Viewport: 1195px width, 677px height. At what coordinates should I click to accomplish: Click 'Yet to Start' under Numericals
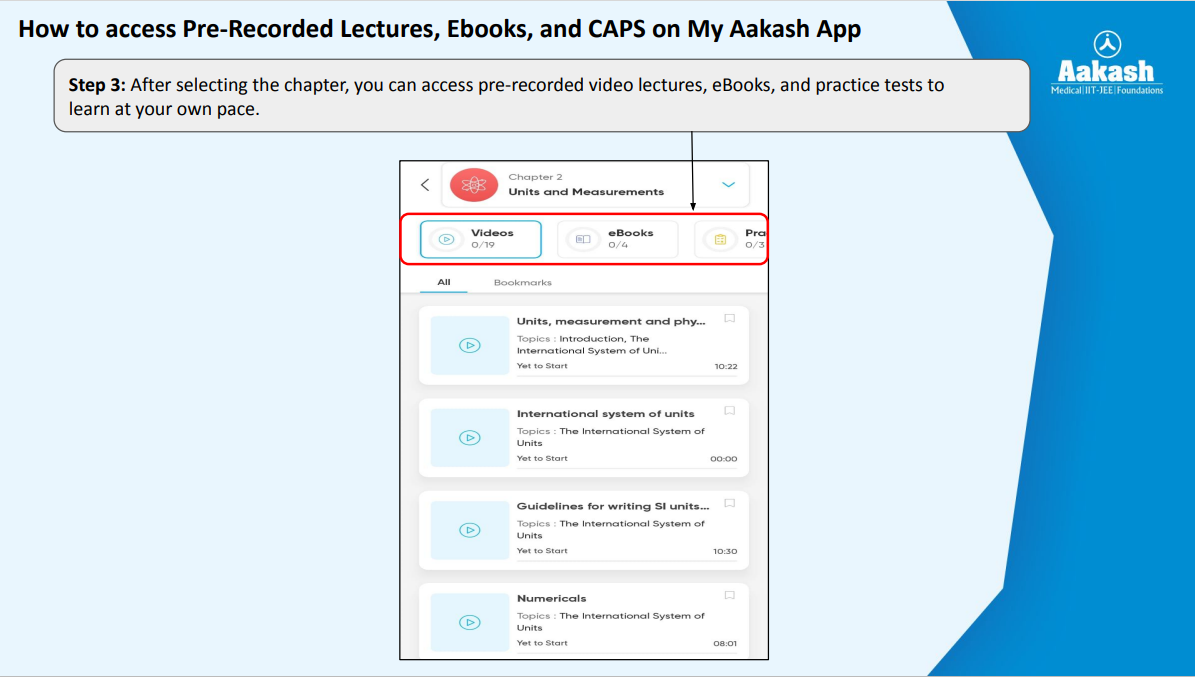click(542, 643)
